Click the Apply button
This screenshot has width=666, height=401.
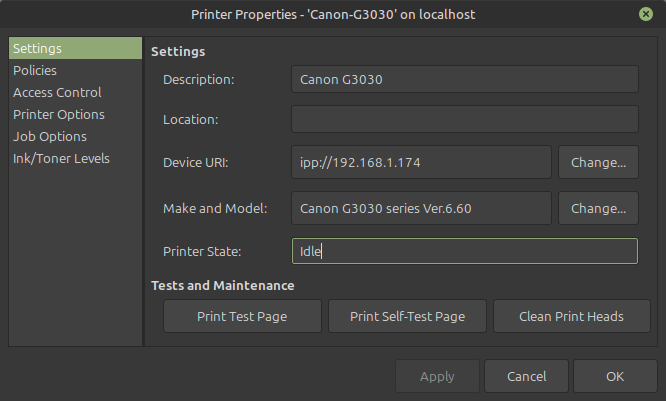click(437, 377)
